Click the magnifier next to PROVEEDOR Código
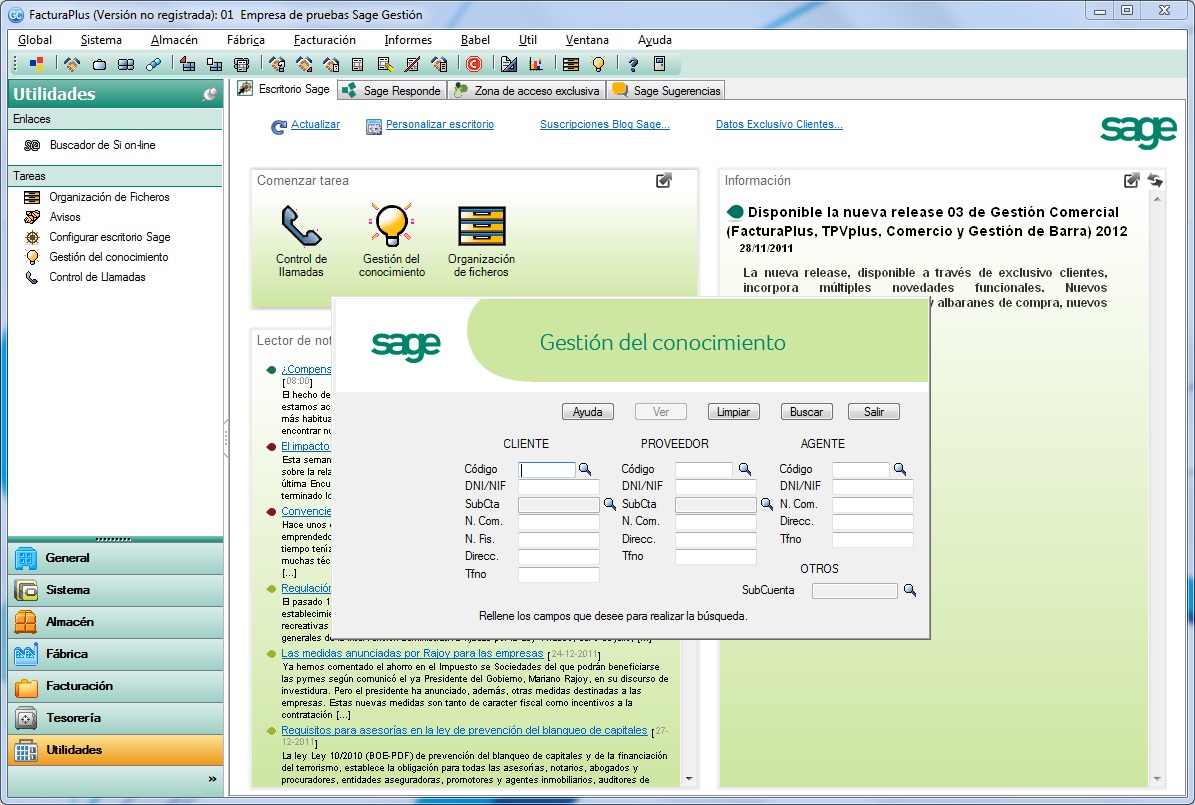Screen dimensions: 1195x805 point(745,470)
